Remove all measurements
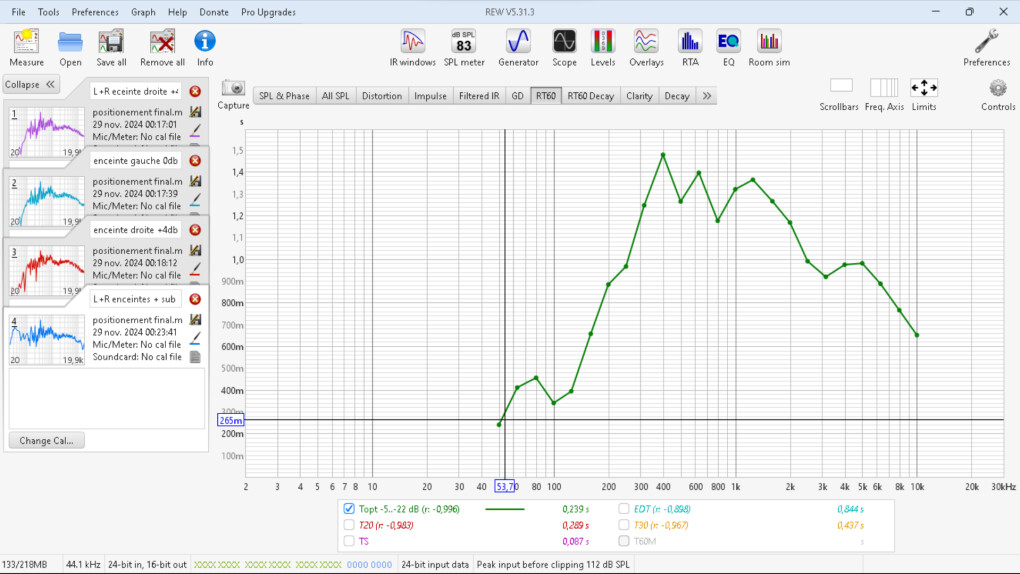 tap(162, 48)
